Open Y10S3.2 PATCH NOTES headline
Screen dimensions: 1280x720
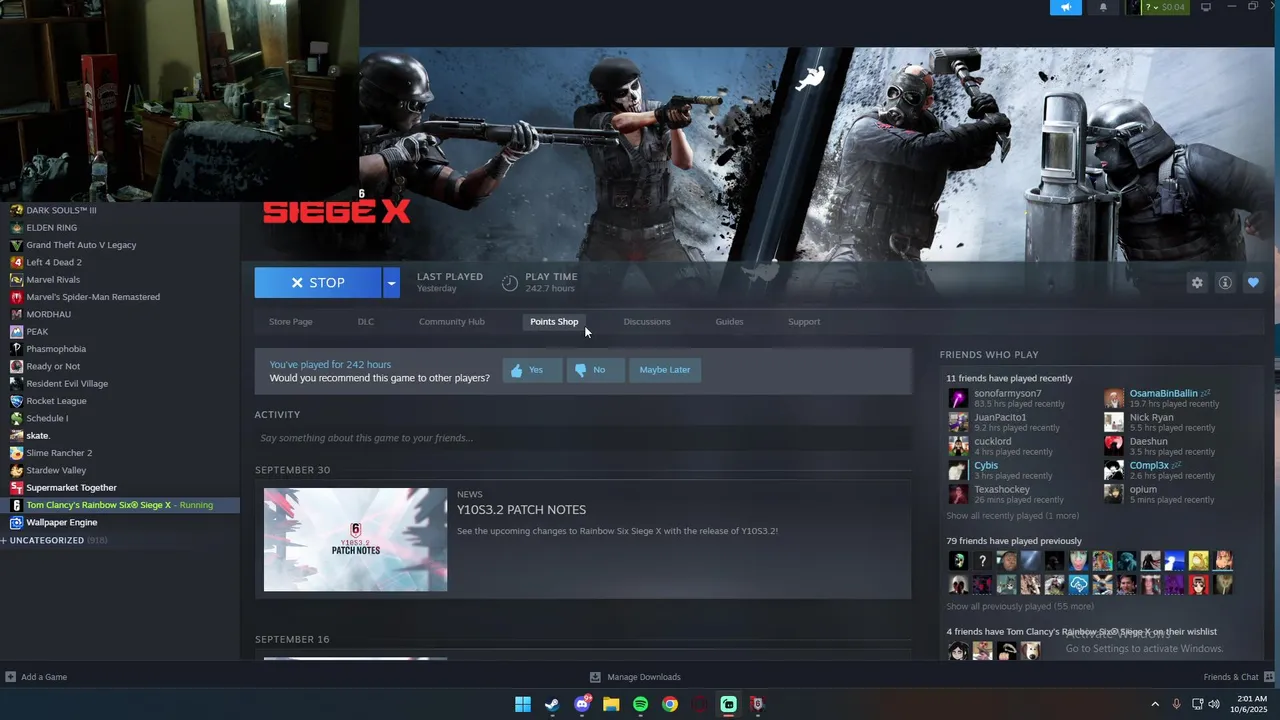point(521,510)
